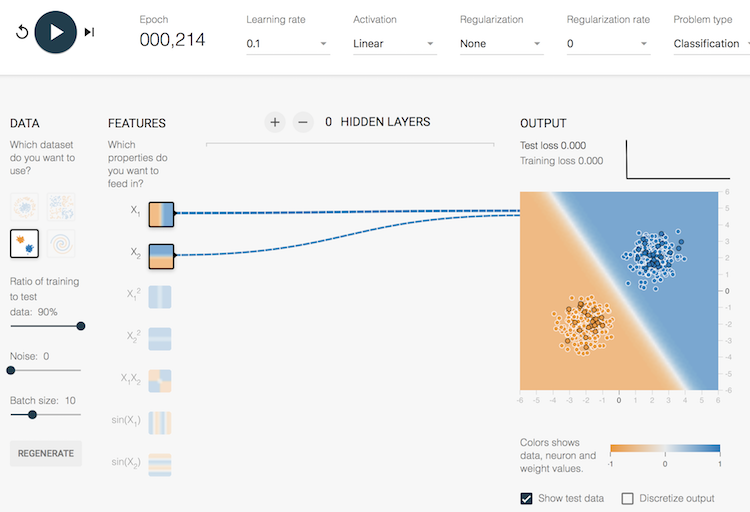Remove a hidden layer with minus icon

[303, 122]
